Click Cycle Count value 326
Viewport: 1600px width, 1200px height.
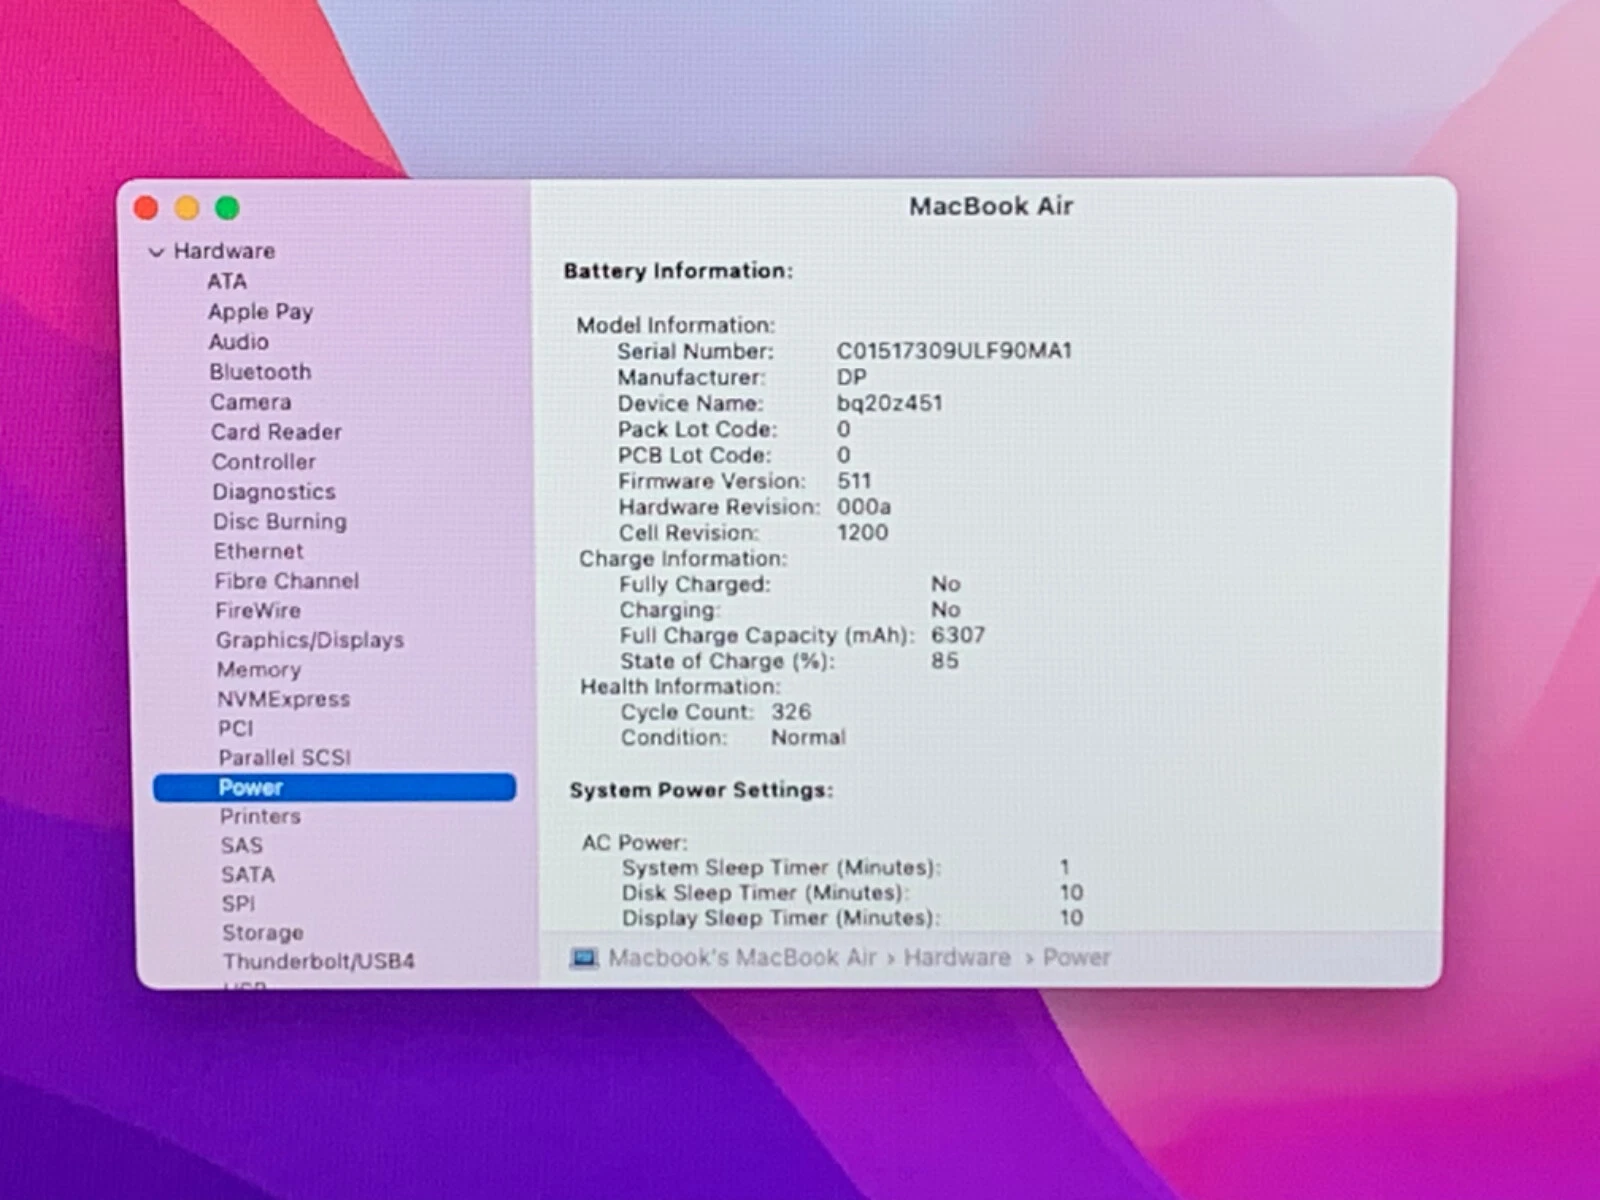coord(791,712)
